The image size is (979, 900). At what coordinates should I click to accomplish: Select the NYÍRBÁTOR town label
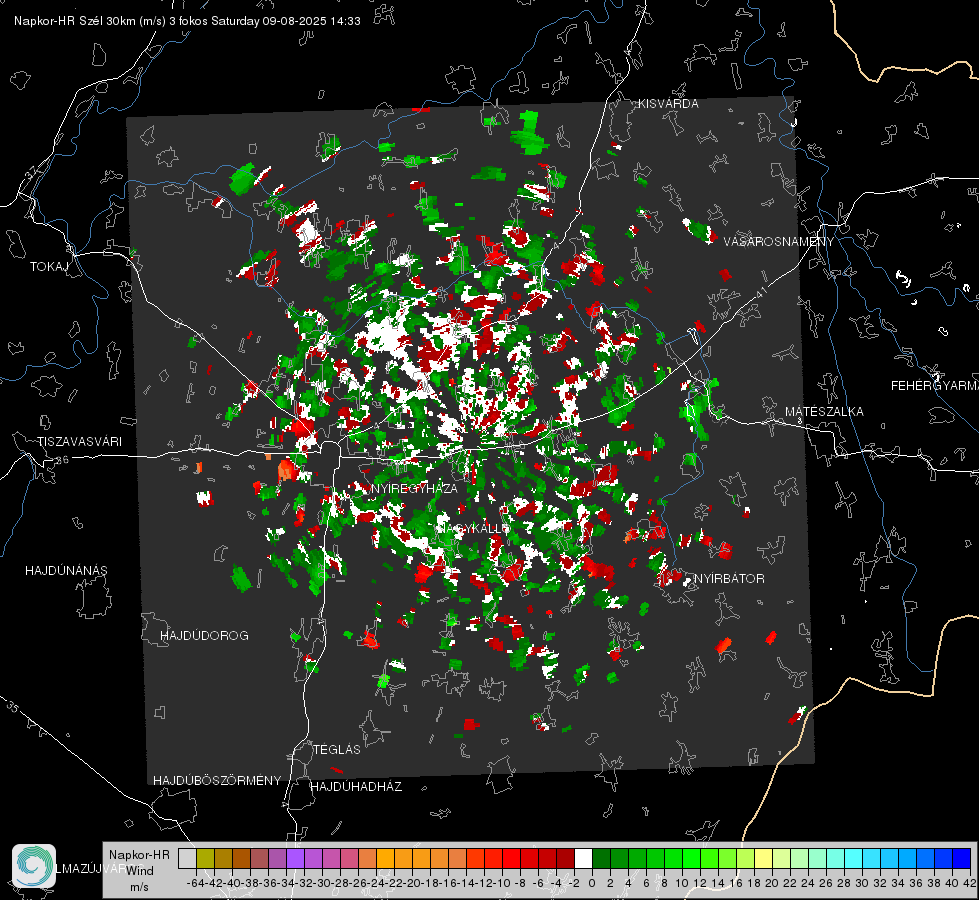tap(729, 579)
